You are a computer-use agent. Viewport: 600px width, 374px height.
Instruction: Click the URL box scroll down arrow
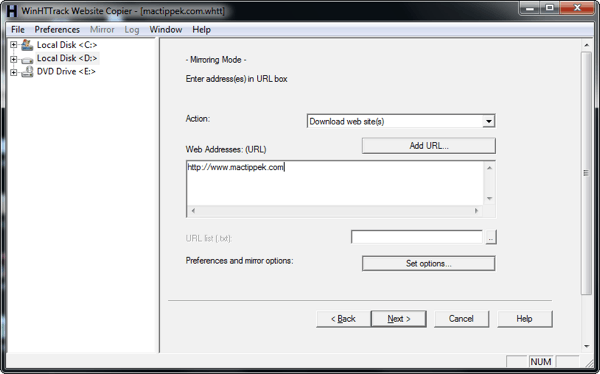(489, 198)
